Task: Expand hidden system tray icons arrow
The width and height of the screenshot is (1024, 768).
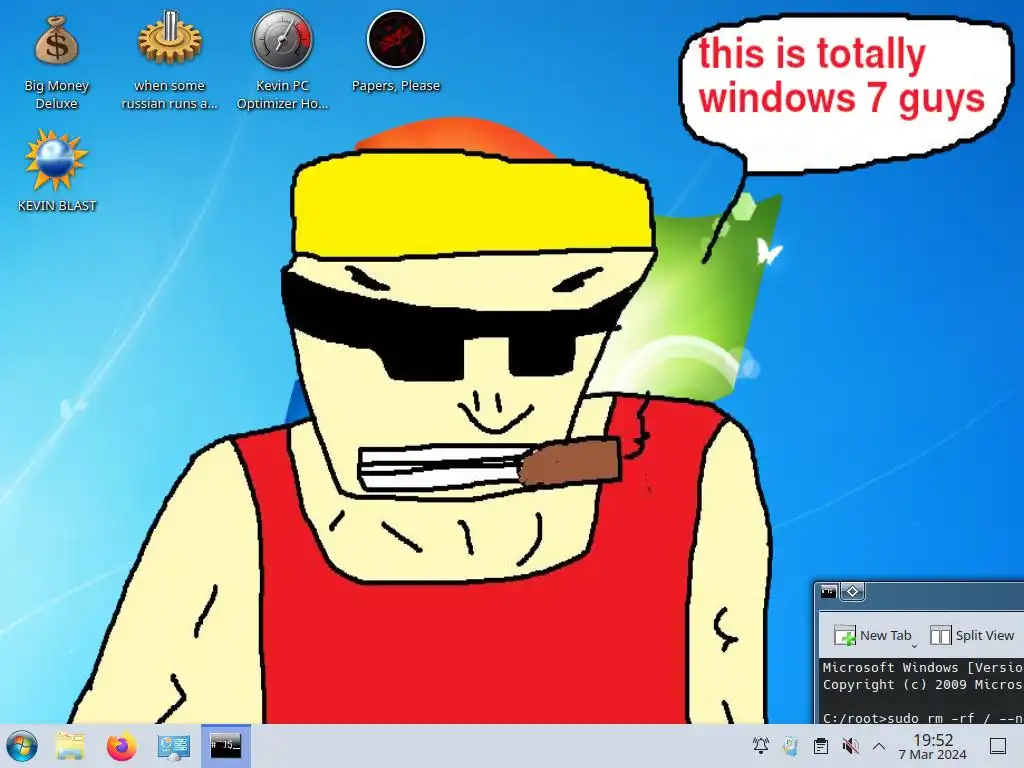Action: [879, 746]
